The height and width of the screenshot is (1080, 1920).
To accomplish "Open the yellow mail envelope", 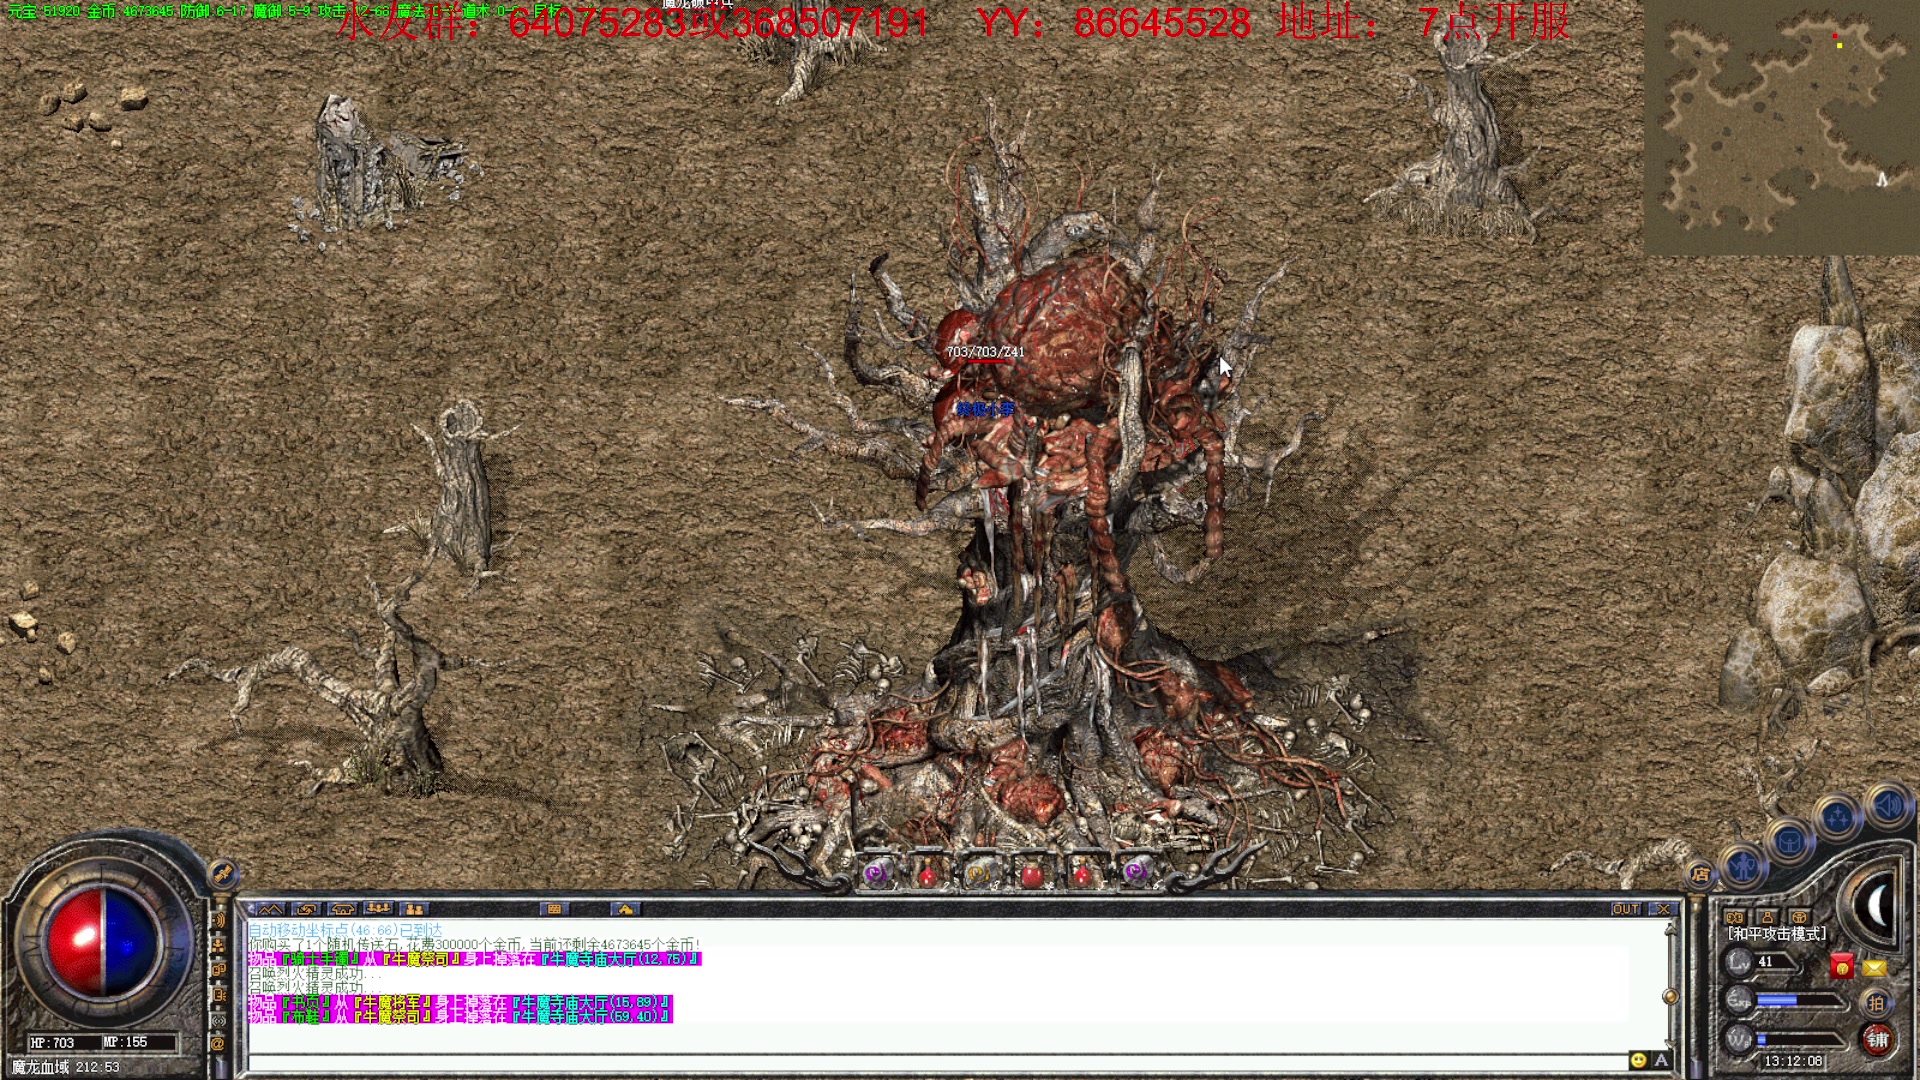I will point(1874,967).
